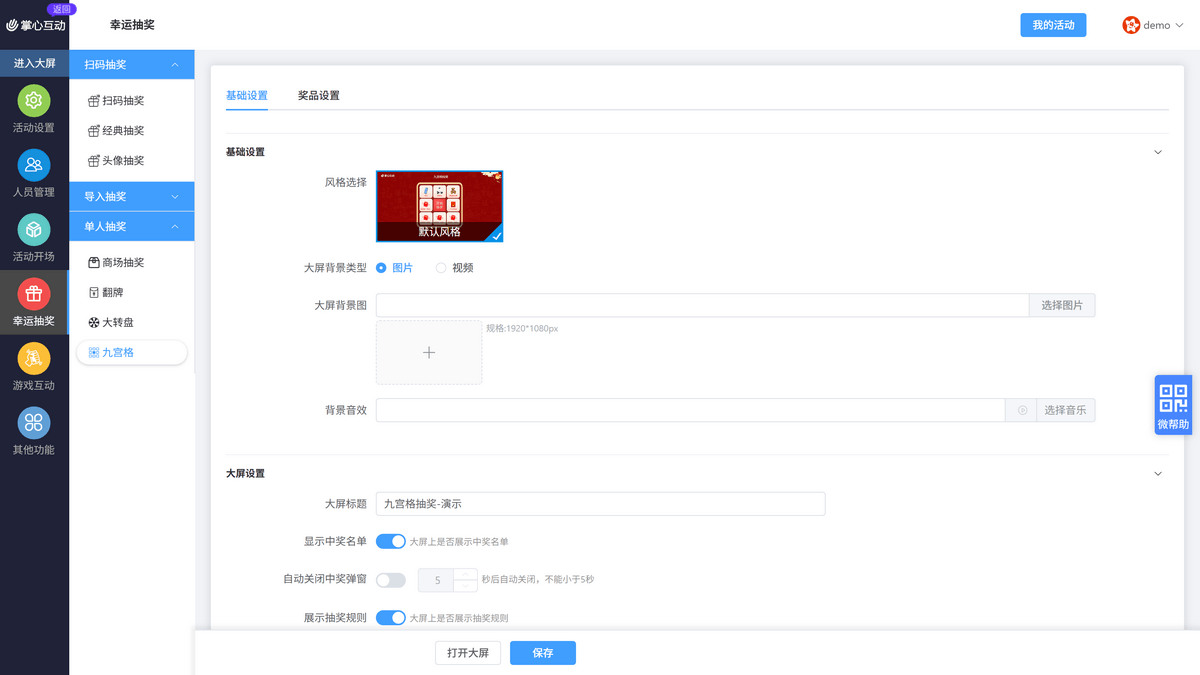
Task: Click the auto-close seconds stepper field
Action: (x=448, y=579)
